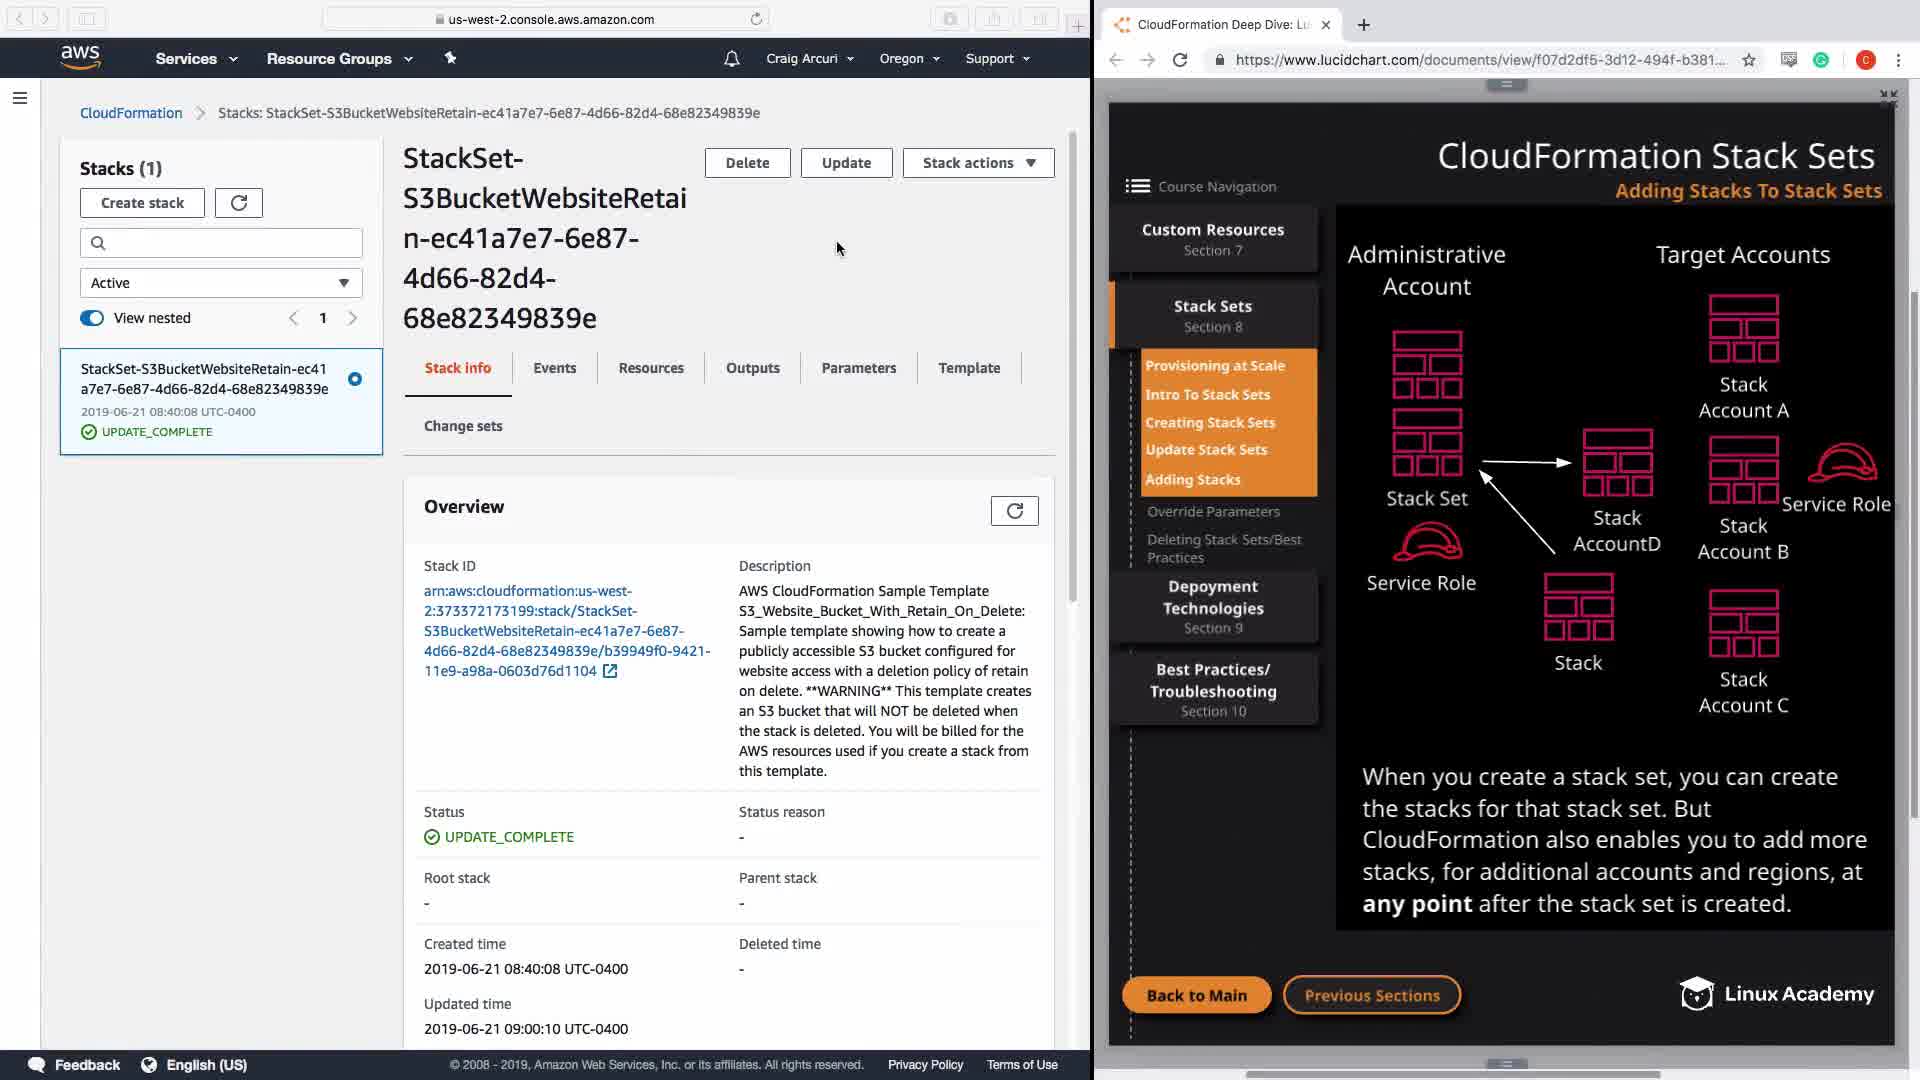Expand the Services menu
This screenshot has width=1920, height=1080.
point(196,59)
